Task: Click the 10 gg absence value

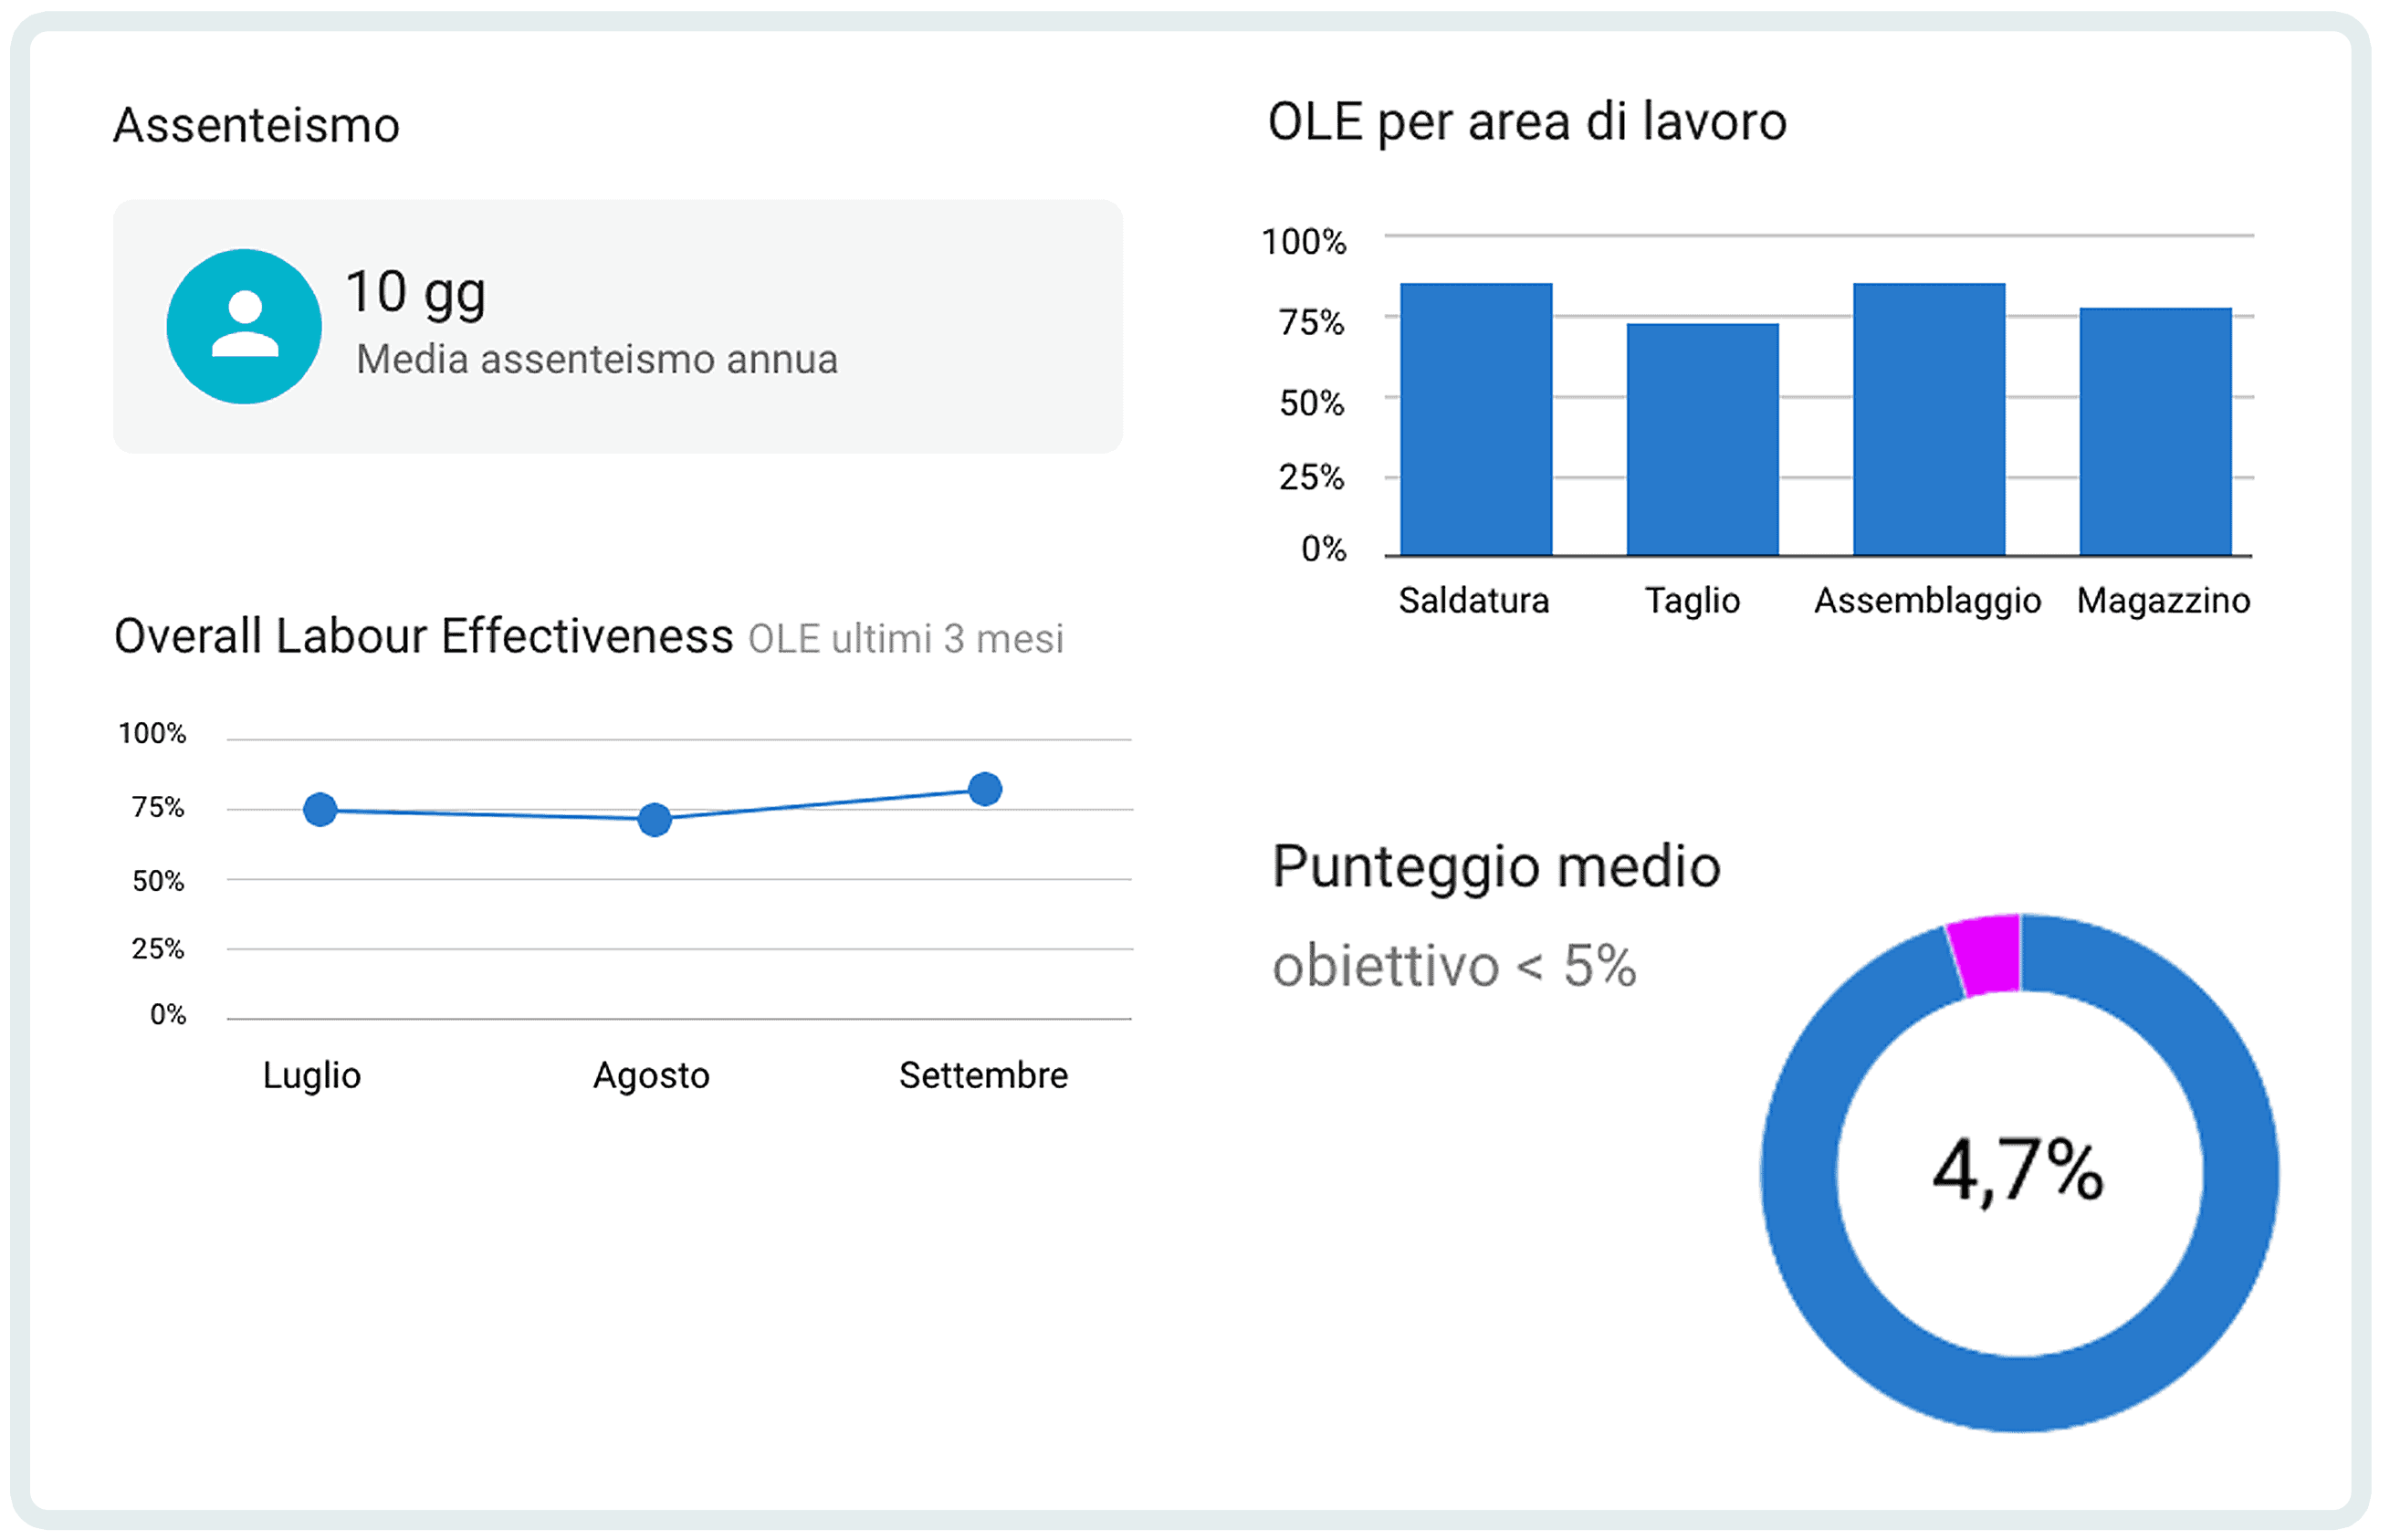Action: [x=416, y=293]
